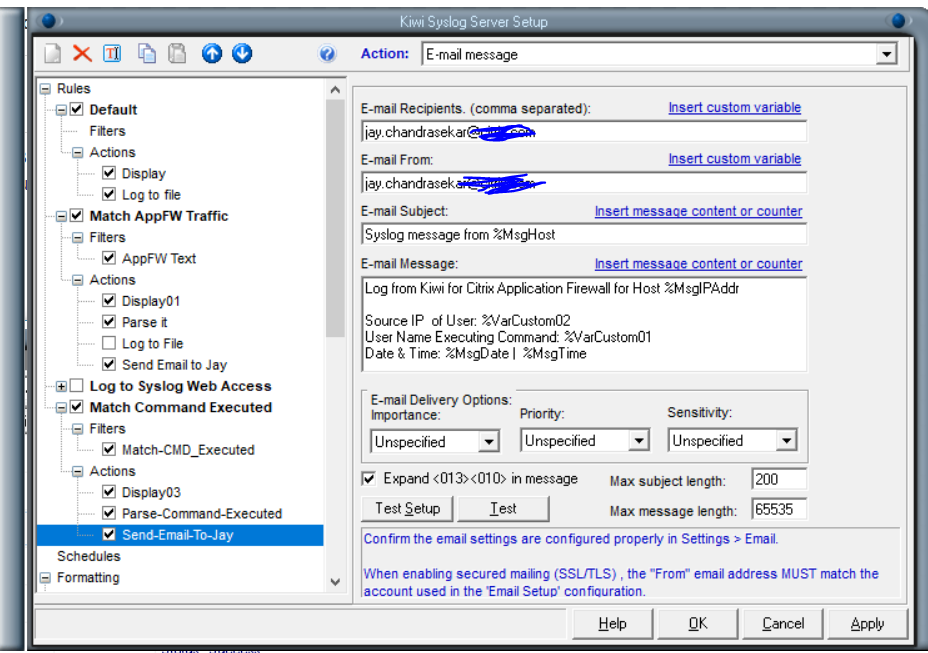
Task: Select Parse it action in tree
Action: pos(144,322)
